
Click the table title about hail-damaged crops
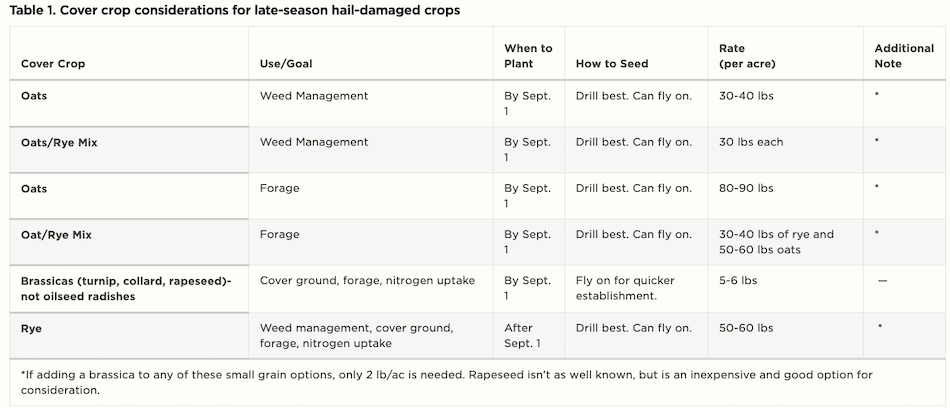pyautogui.click(x=235, y=10)
